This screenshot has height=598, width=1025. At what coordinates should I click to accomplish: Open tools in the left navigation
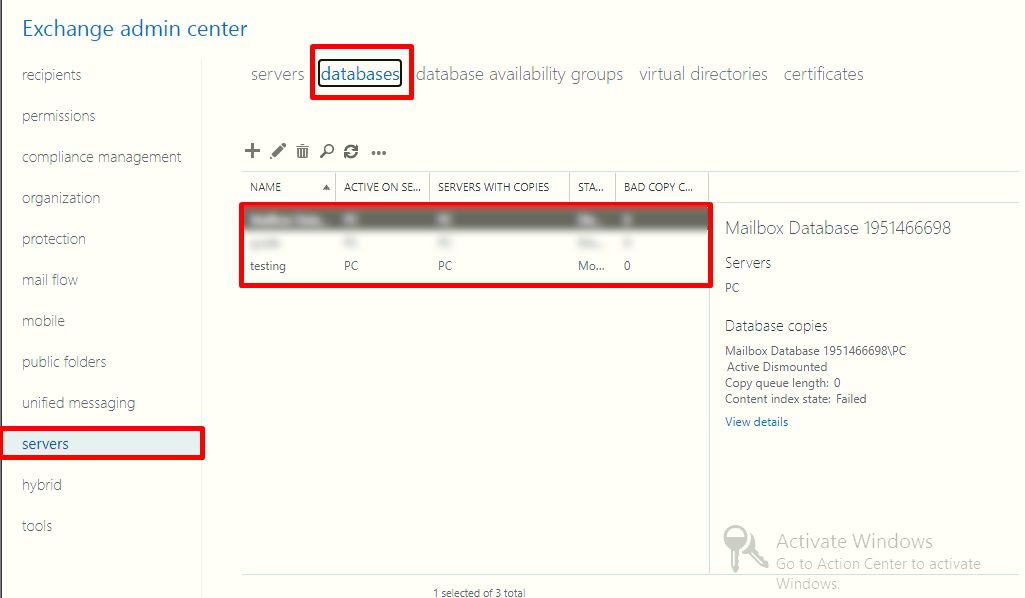[x=37, y=525]
